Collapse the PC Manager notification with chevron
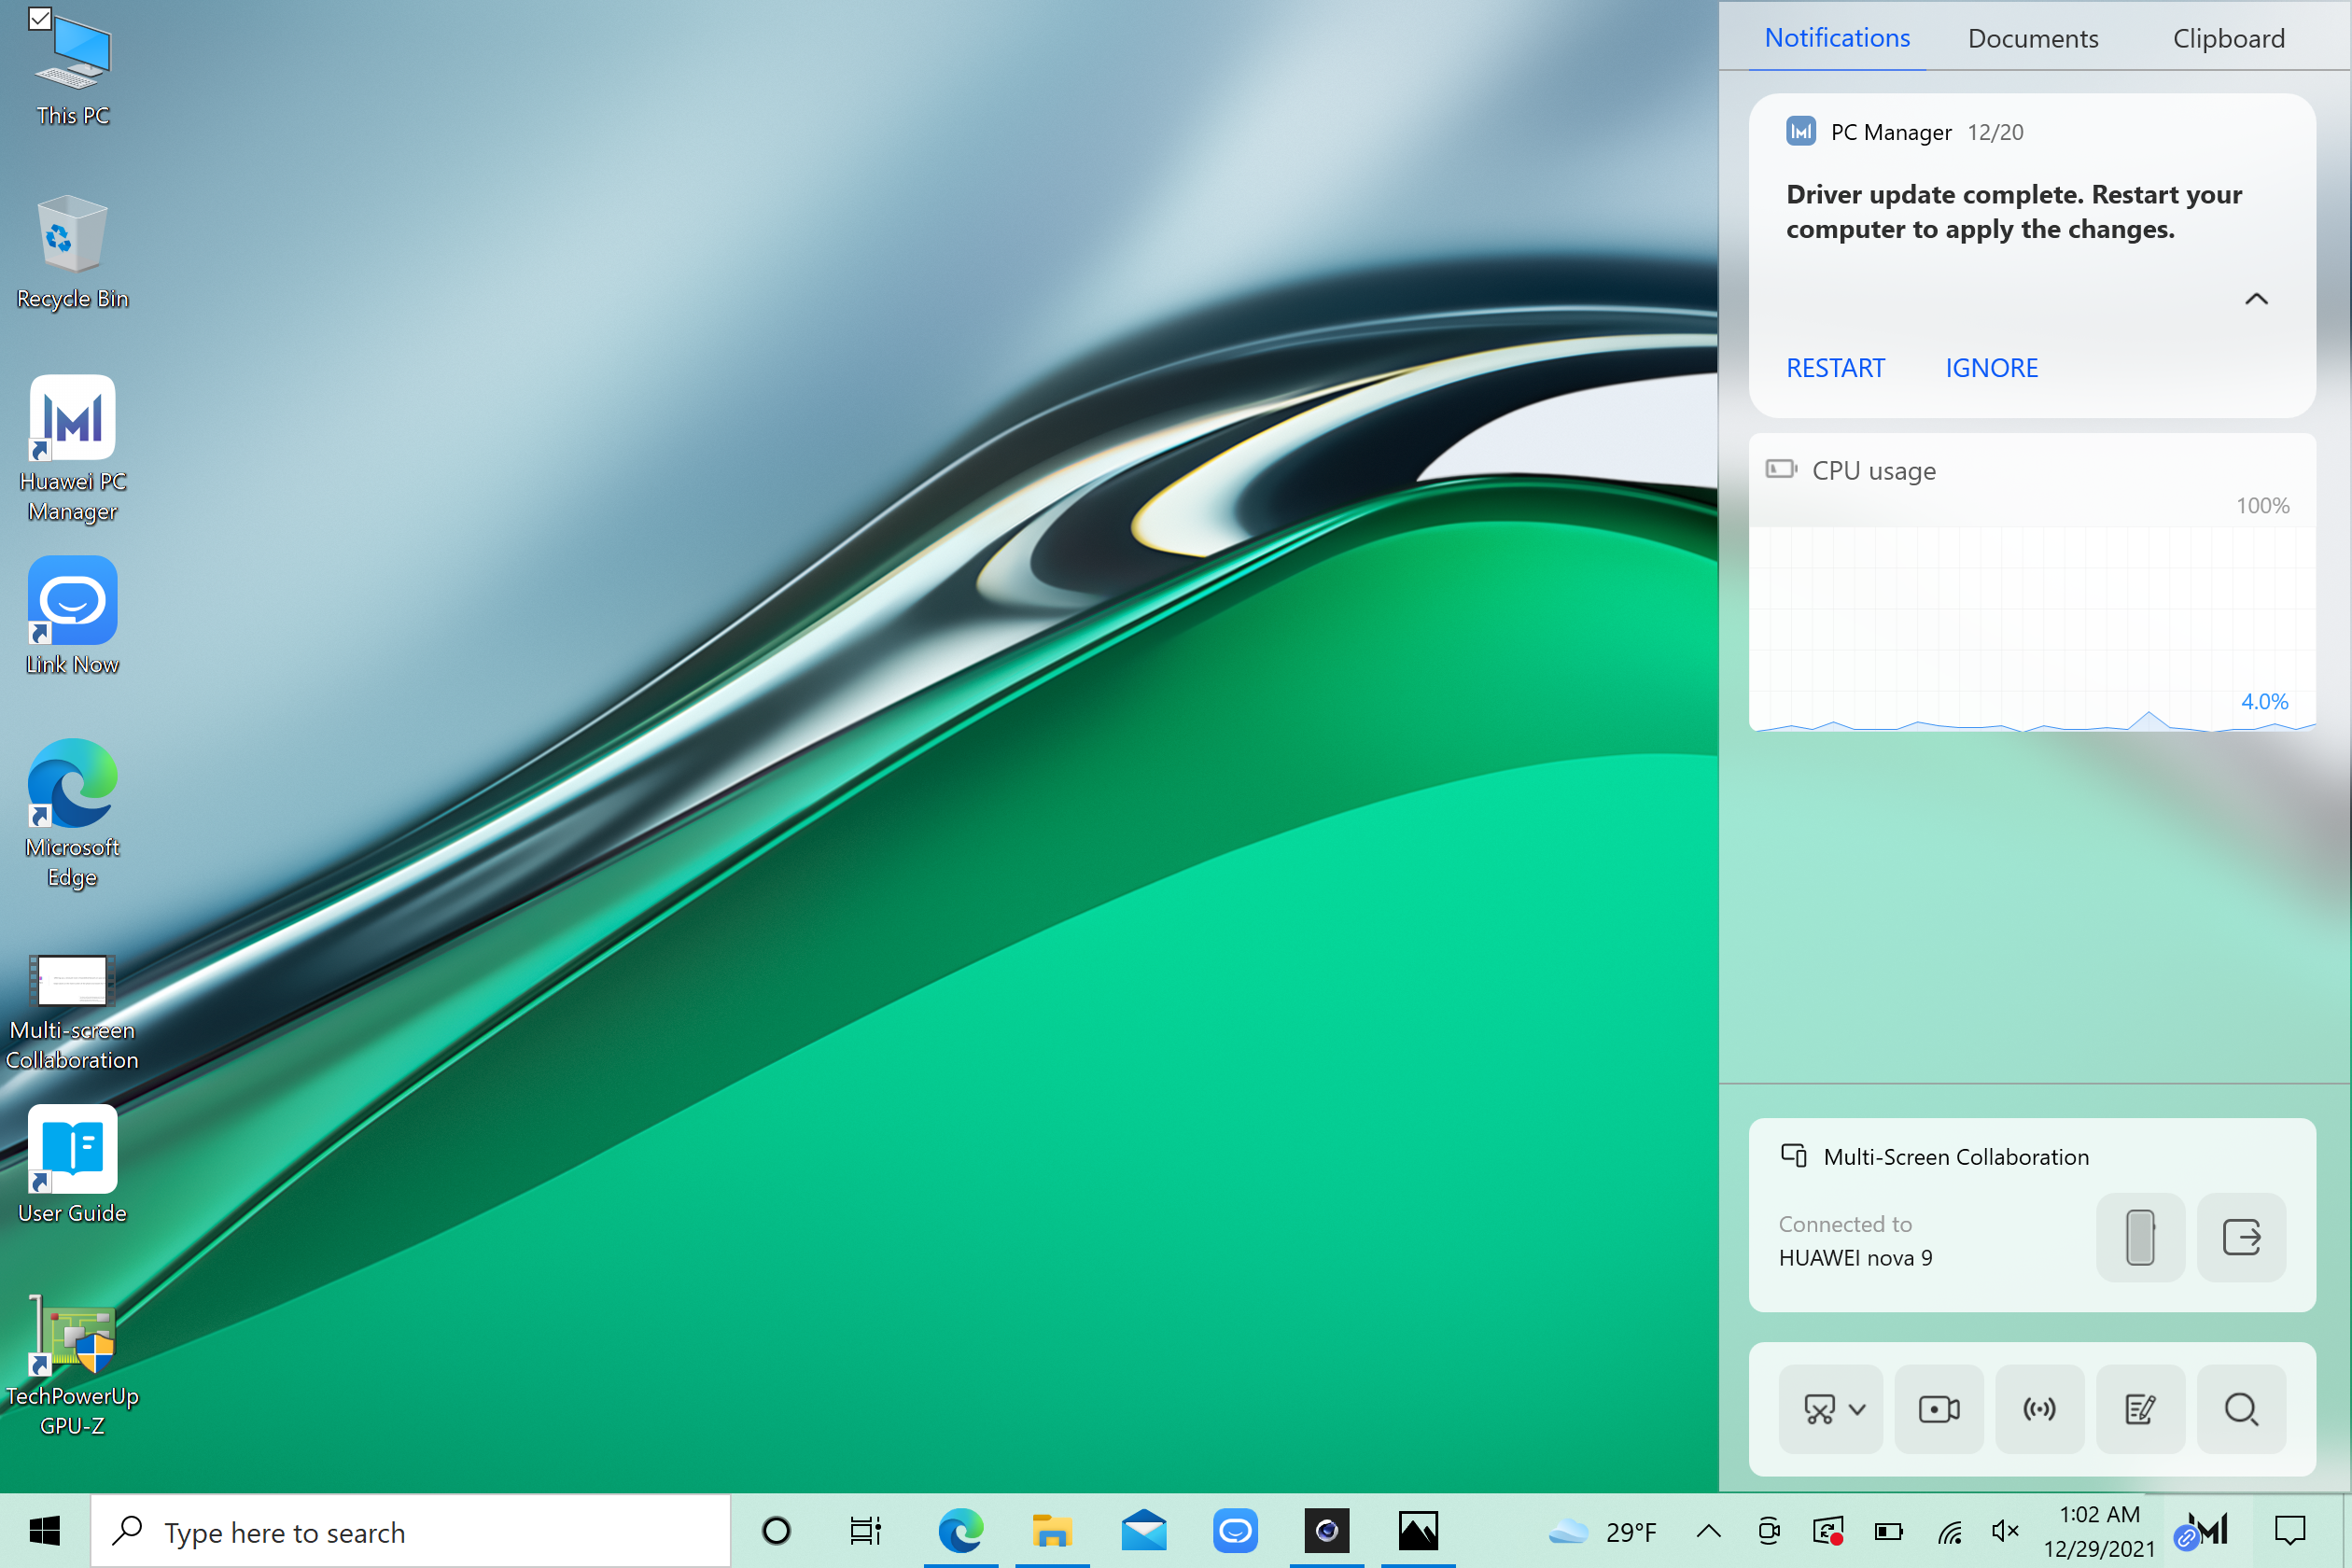Viewport: 2352px width, 1568px height. 2255,299
